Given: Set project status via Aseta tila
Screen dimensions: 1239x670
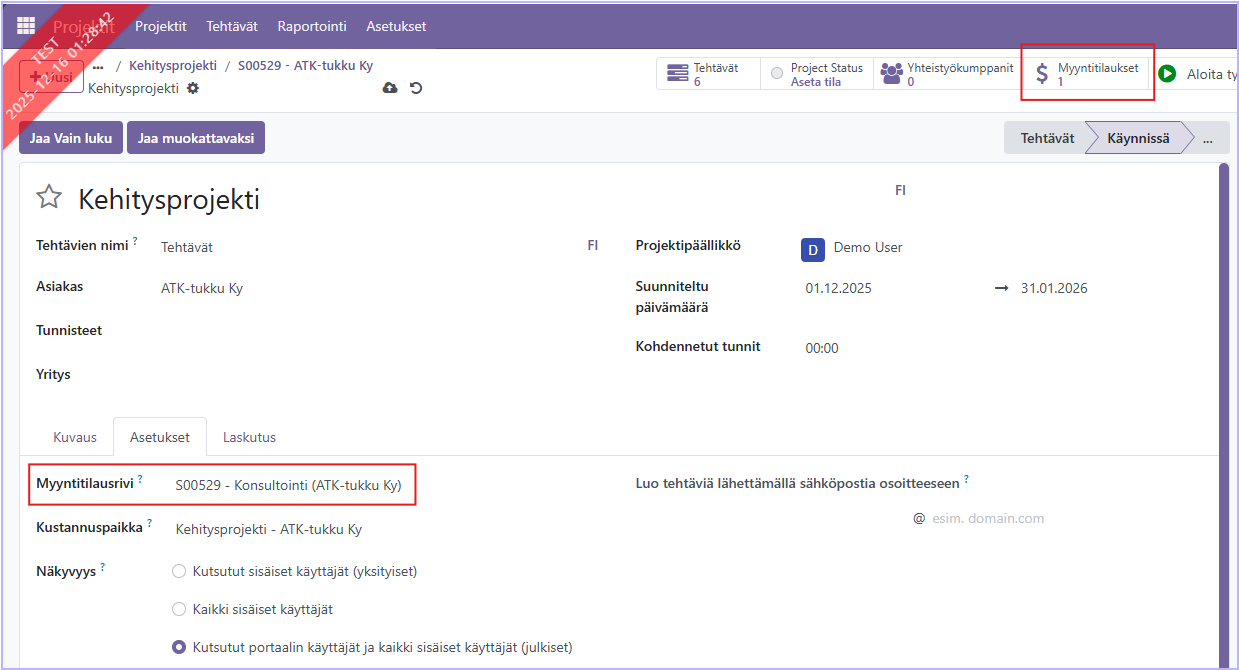Looking at the screenshot, I should 815,82.
